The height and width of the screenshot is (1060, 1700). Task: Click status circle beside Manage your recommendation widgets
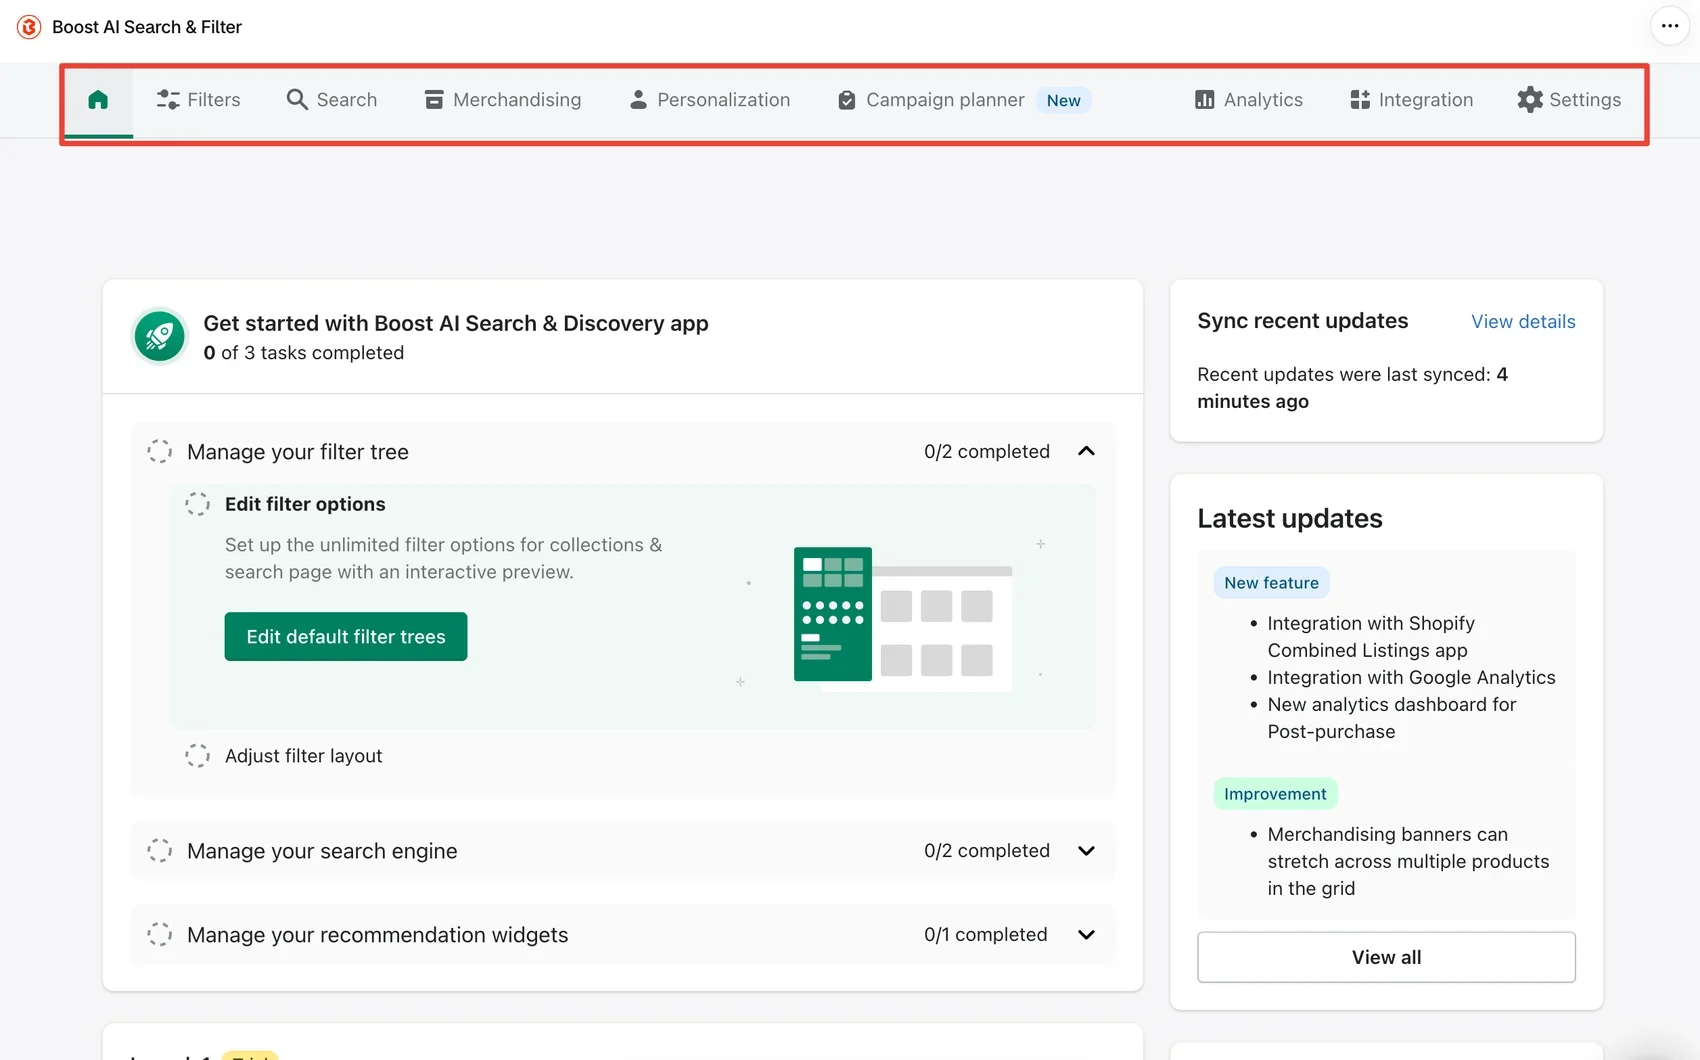click(x=160, y=935)
